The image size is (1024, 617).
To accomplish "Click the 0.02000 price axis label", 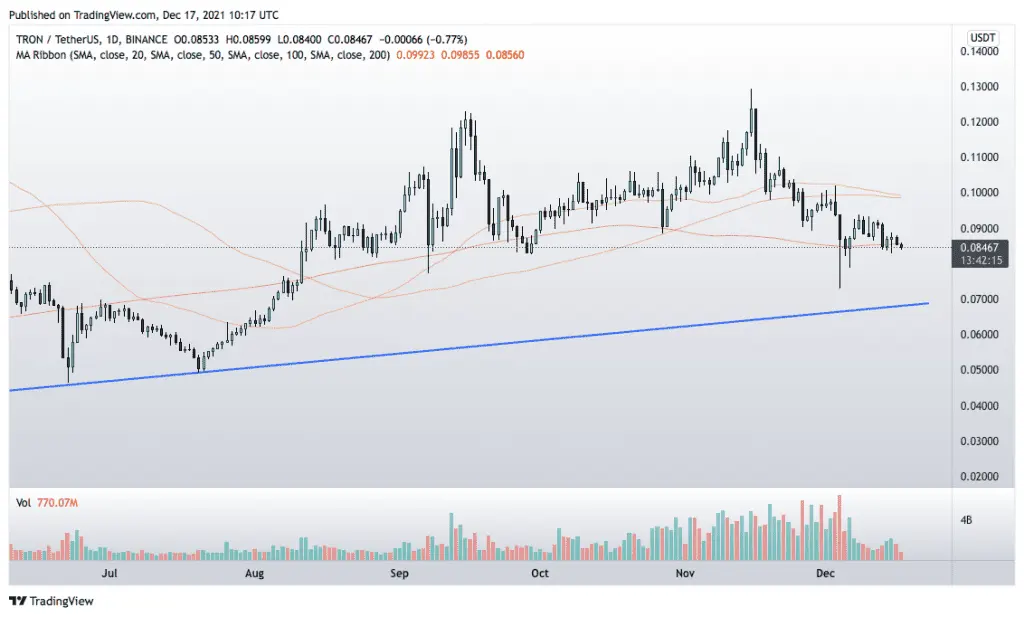I will [979, 476].
